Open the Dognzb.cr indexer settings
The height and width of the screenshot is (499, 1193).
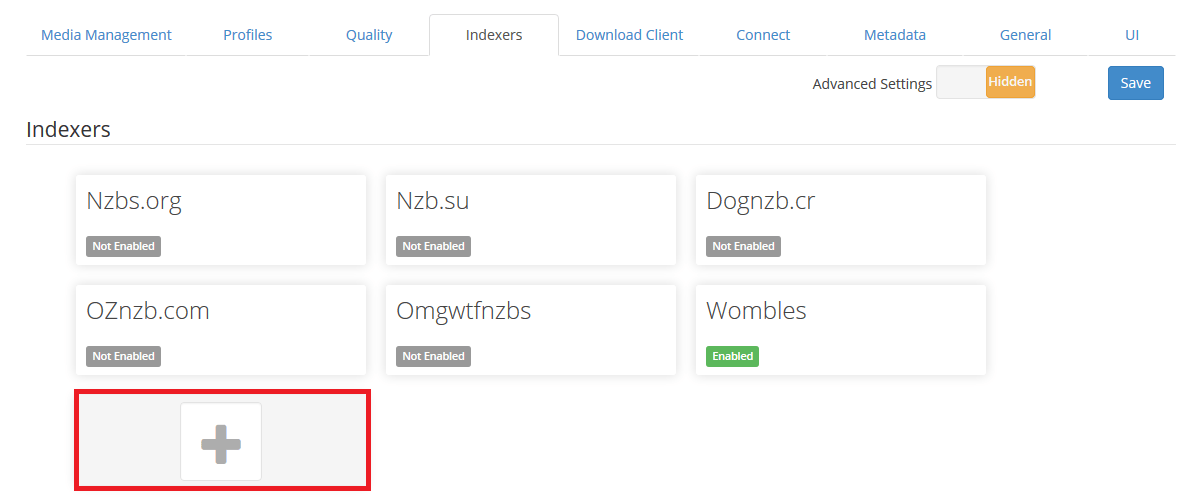pos(841,220)
